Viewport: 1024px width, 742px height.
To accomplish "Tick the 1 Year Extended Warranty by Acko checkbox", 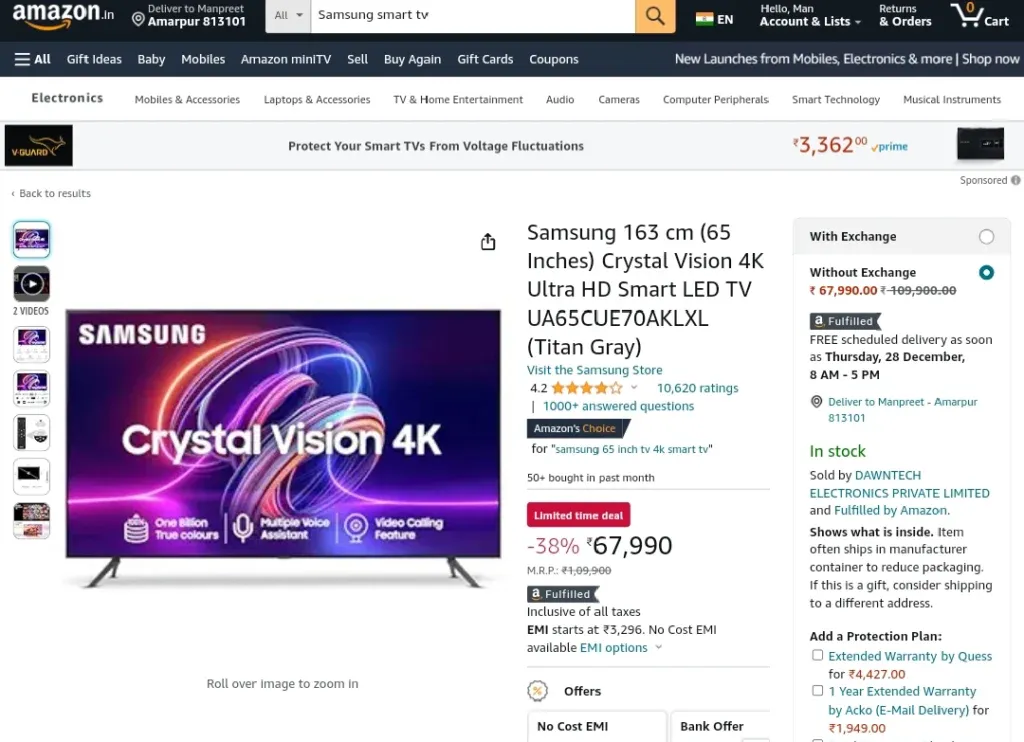I will coord(817,690).
